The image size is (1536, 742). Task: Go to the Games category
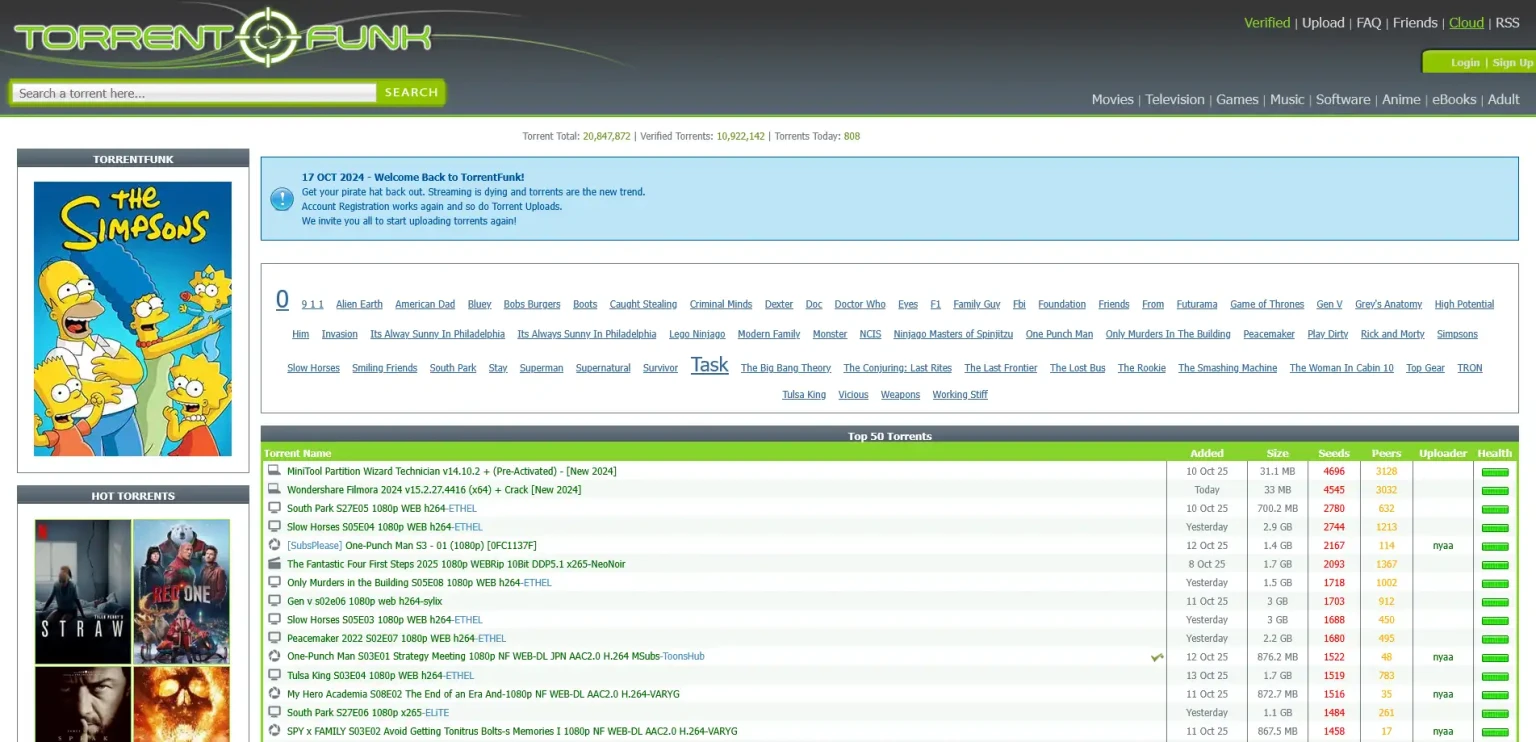1237,99
